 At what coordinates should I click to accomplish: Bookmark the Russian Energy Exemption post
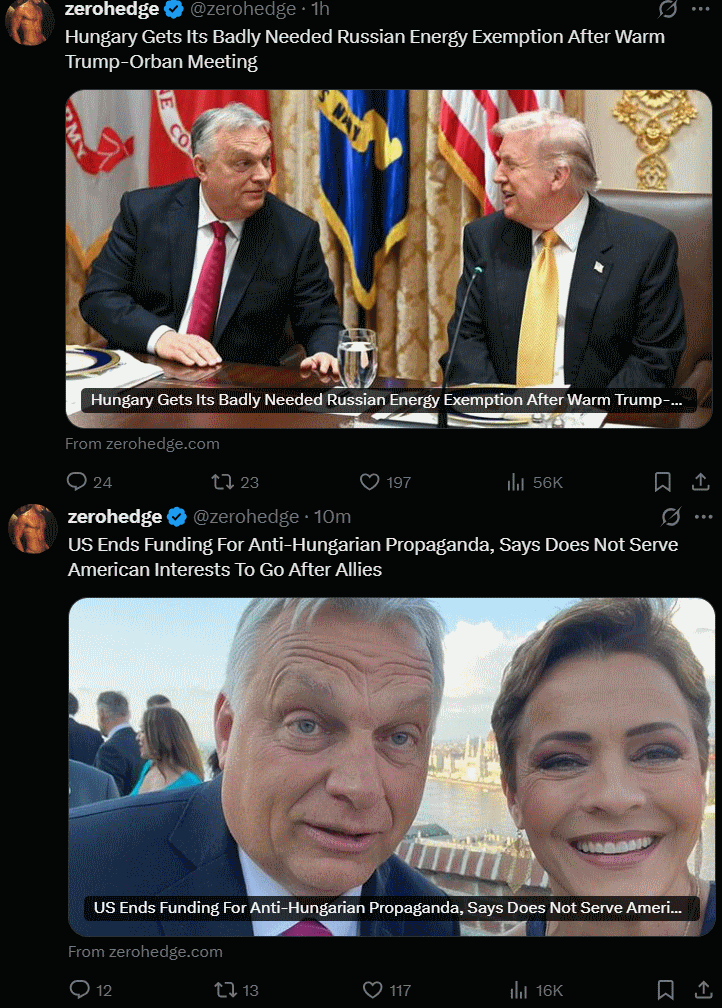pos(662,482)
